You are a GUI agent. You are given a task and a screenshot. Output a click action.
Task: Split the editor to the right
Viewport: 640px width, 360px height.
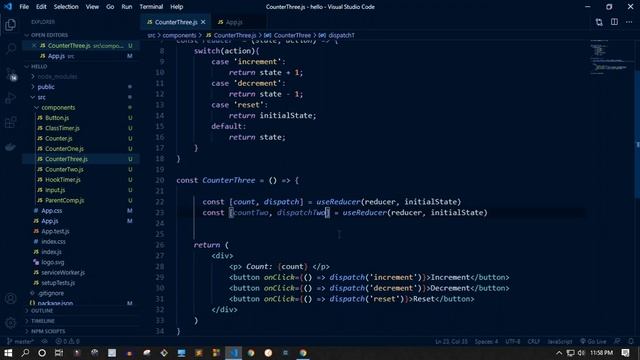tap(614, 22)
